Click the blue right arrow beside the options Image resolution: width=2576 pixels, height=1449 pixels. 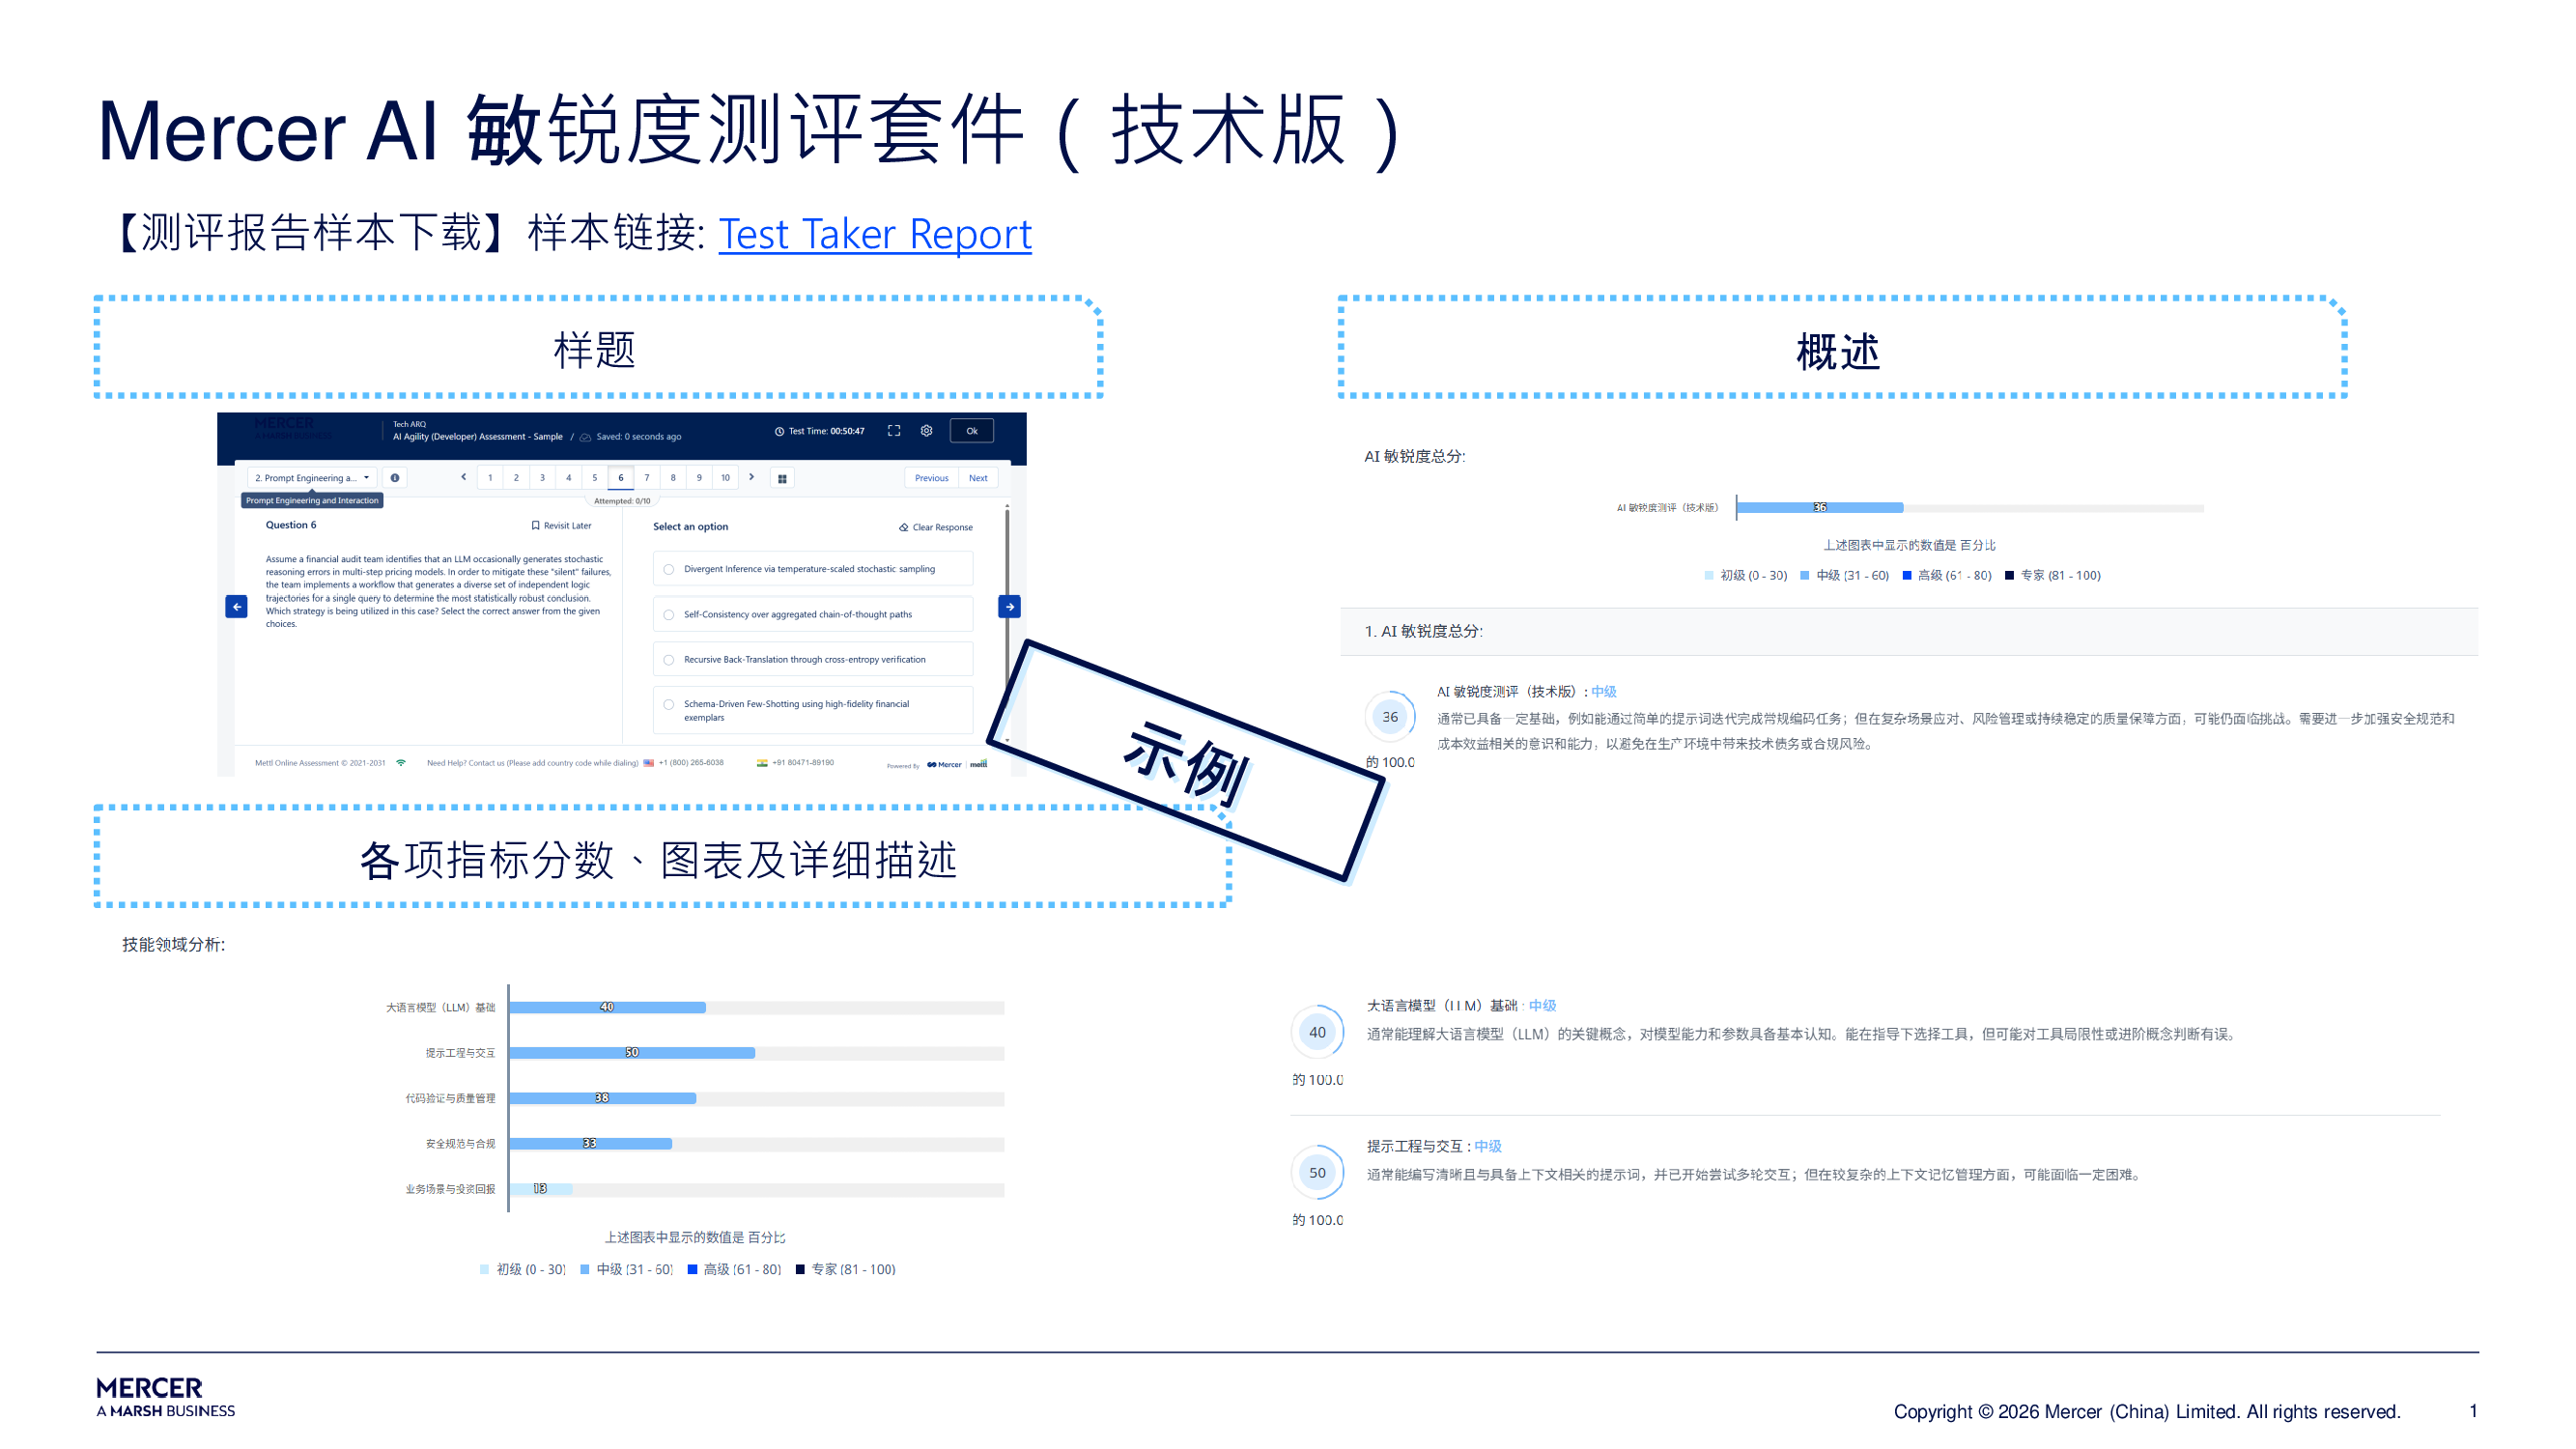click(x=1010, y=607)
